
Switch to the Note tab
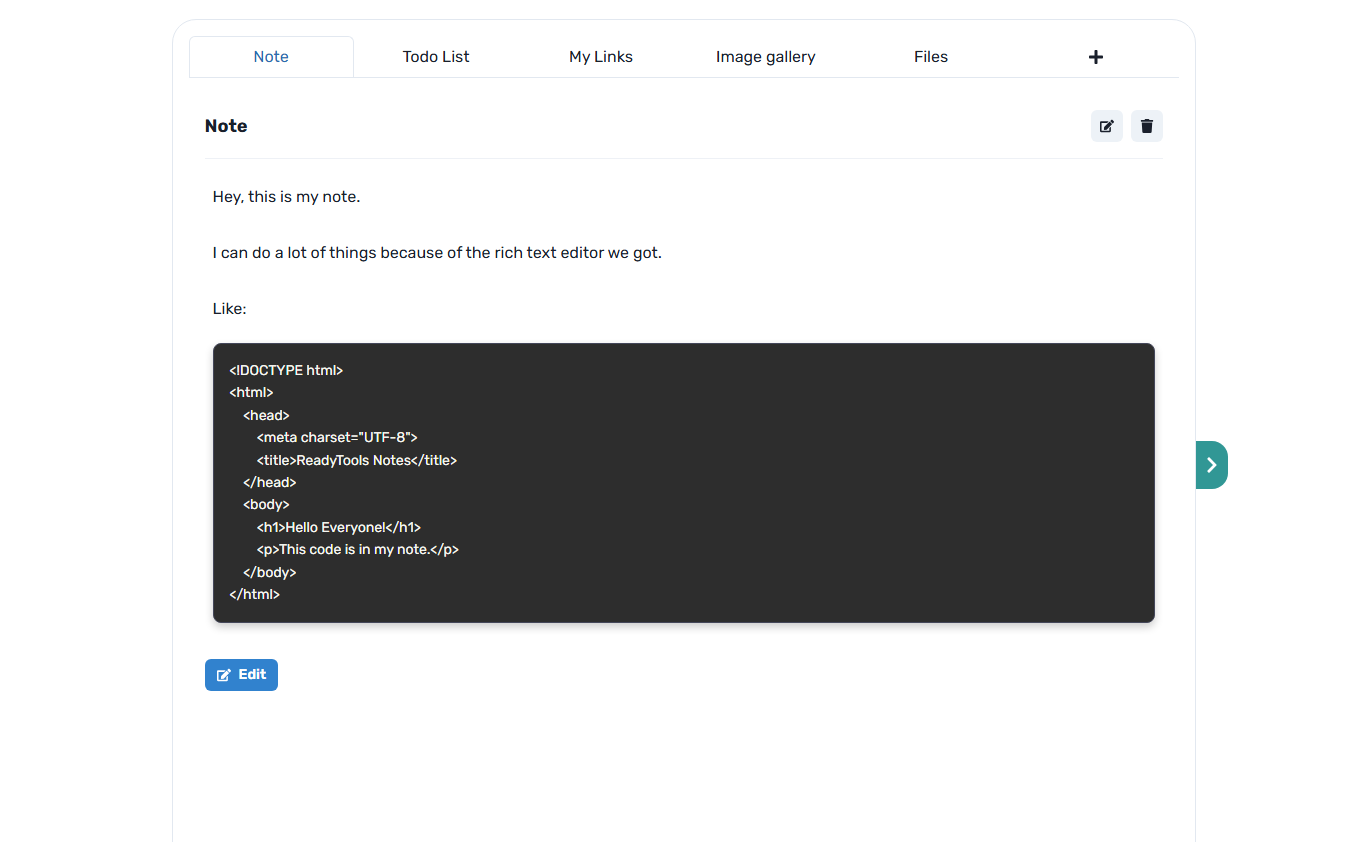[271, 57]
